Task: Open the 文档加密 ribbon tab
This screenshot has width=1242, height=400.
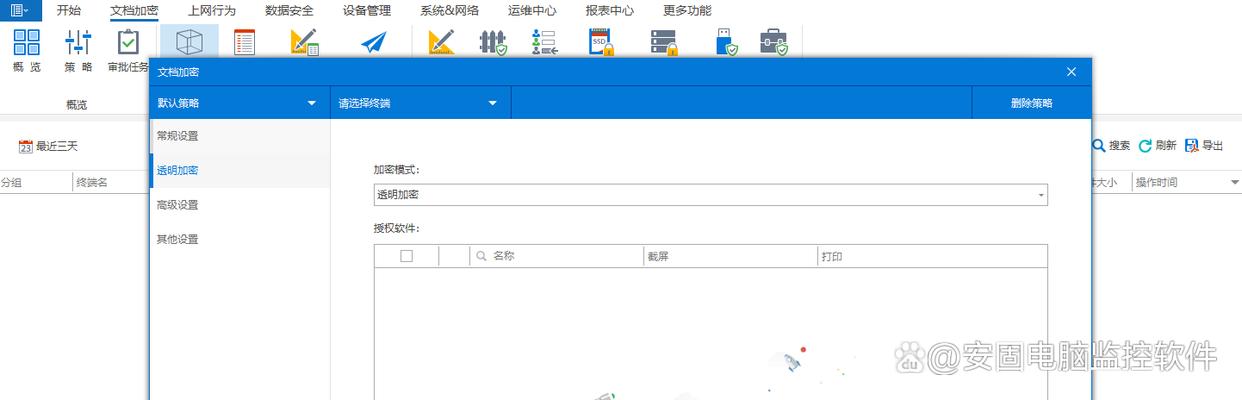Action: pyautogui.click(x=134, y=10)
